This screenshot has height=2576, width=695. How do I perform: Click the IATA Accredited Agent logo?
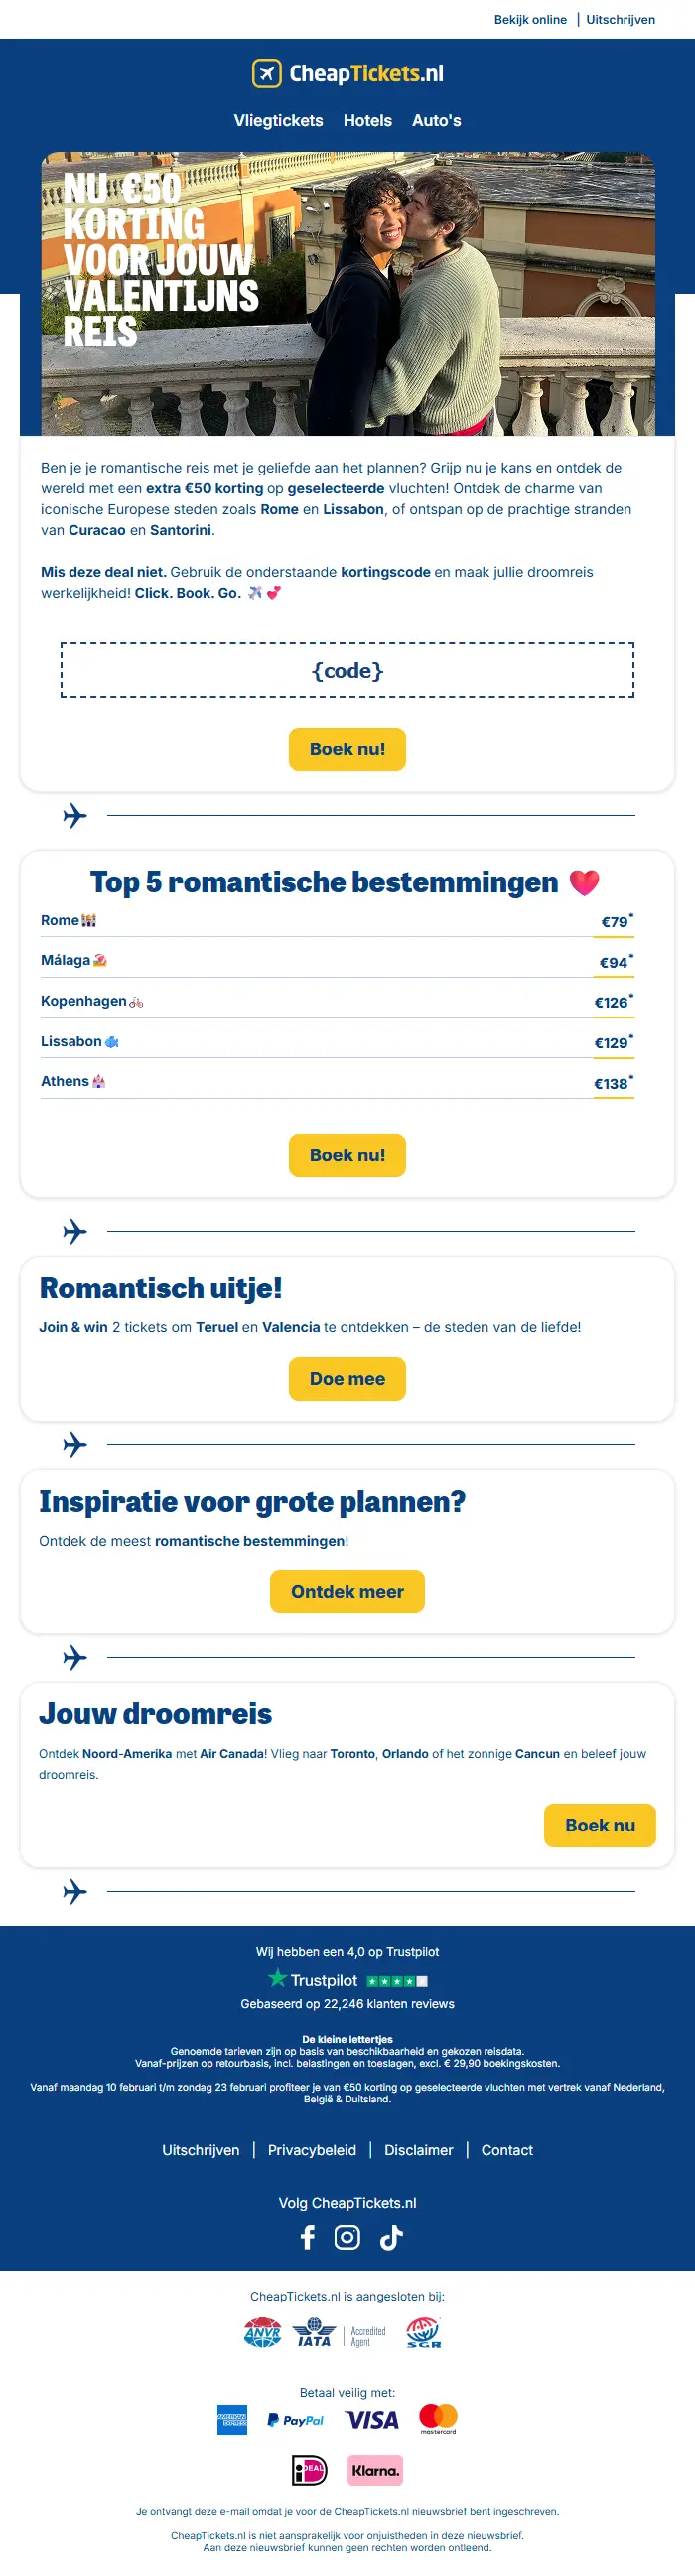[x=338, y=2334]
